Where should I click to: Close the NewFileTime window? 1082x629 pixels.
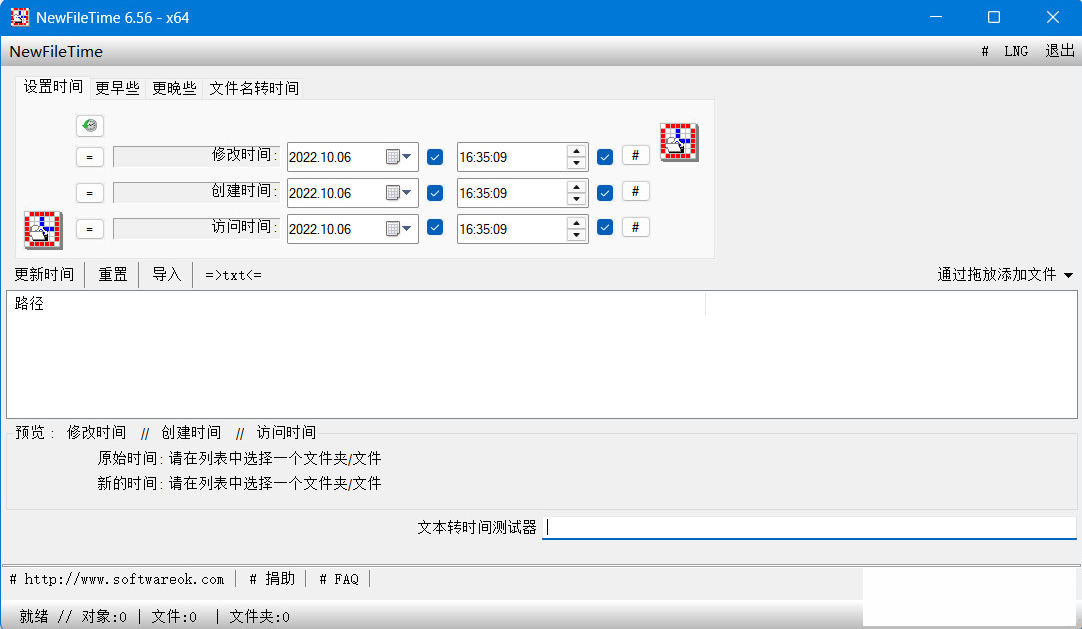[1052, 17]
